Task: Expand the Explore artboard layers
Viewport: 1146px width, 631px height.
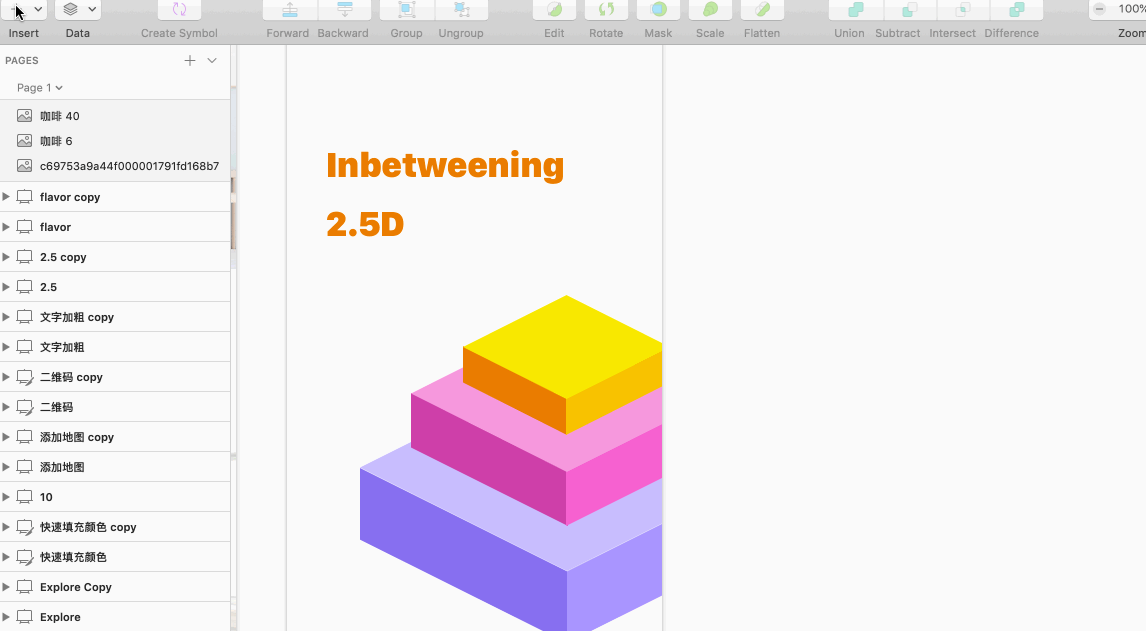Action: coord(6,617)
